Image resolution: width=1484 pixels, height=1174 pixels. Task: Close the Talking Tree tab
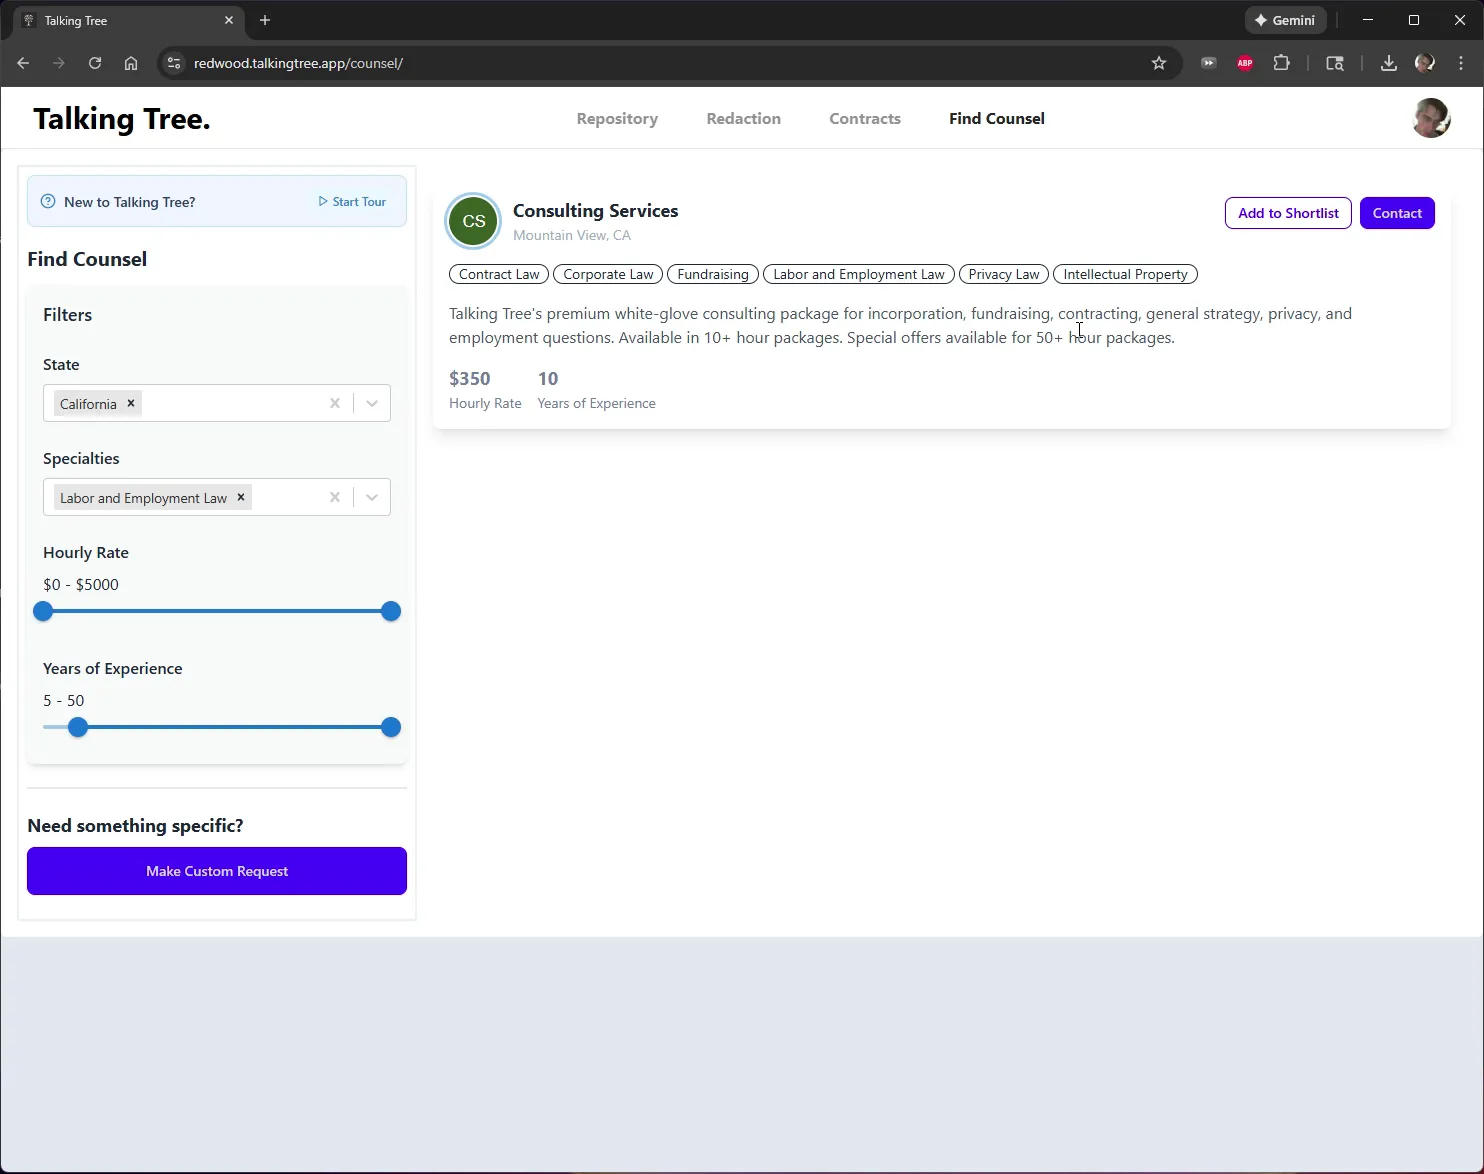[x=229, y=20]
